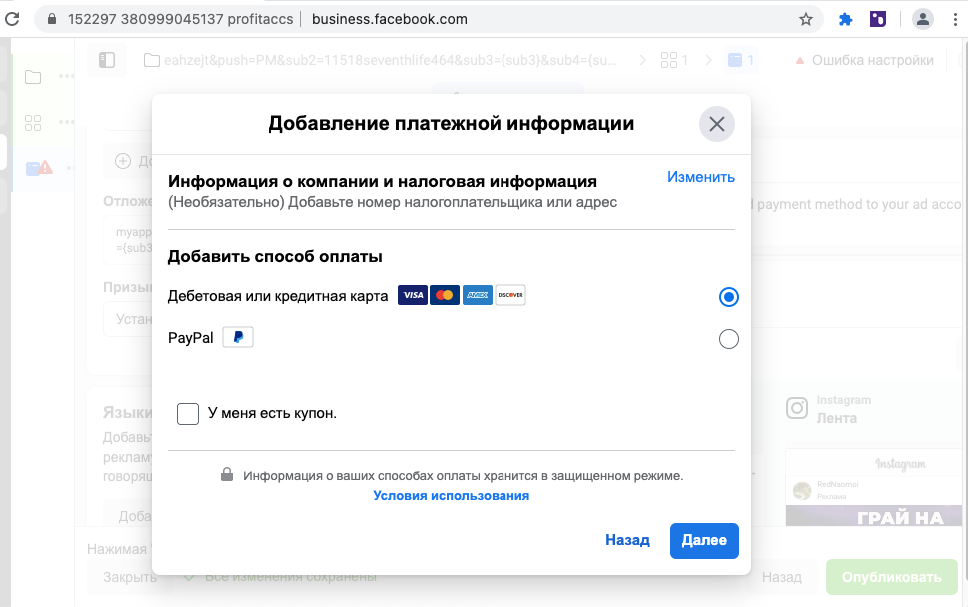This screenshot has height=607, width=968.
Task: Bookmark this page with the star icon
Action: (806, 19)
